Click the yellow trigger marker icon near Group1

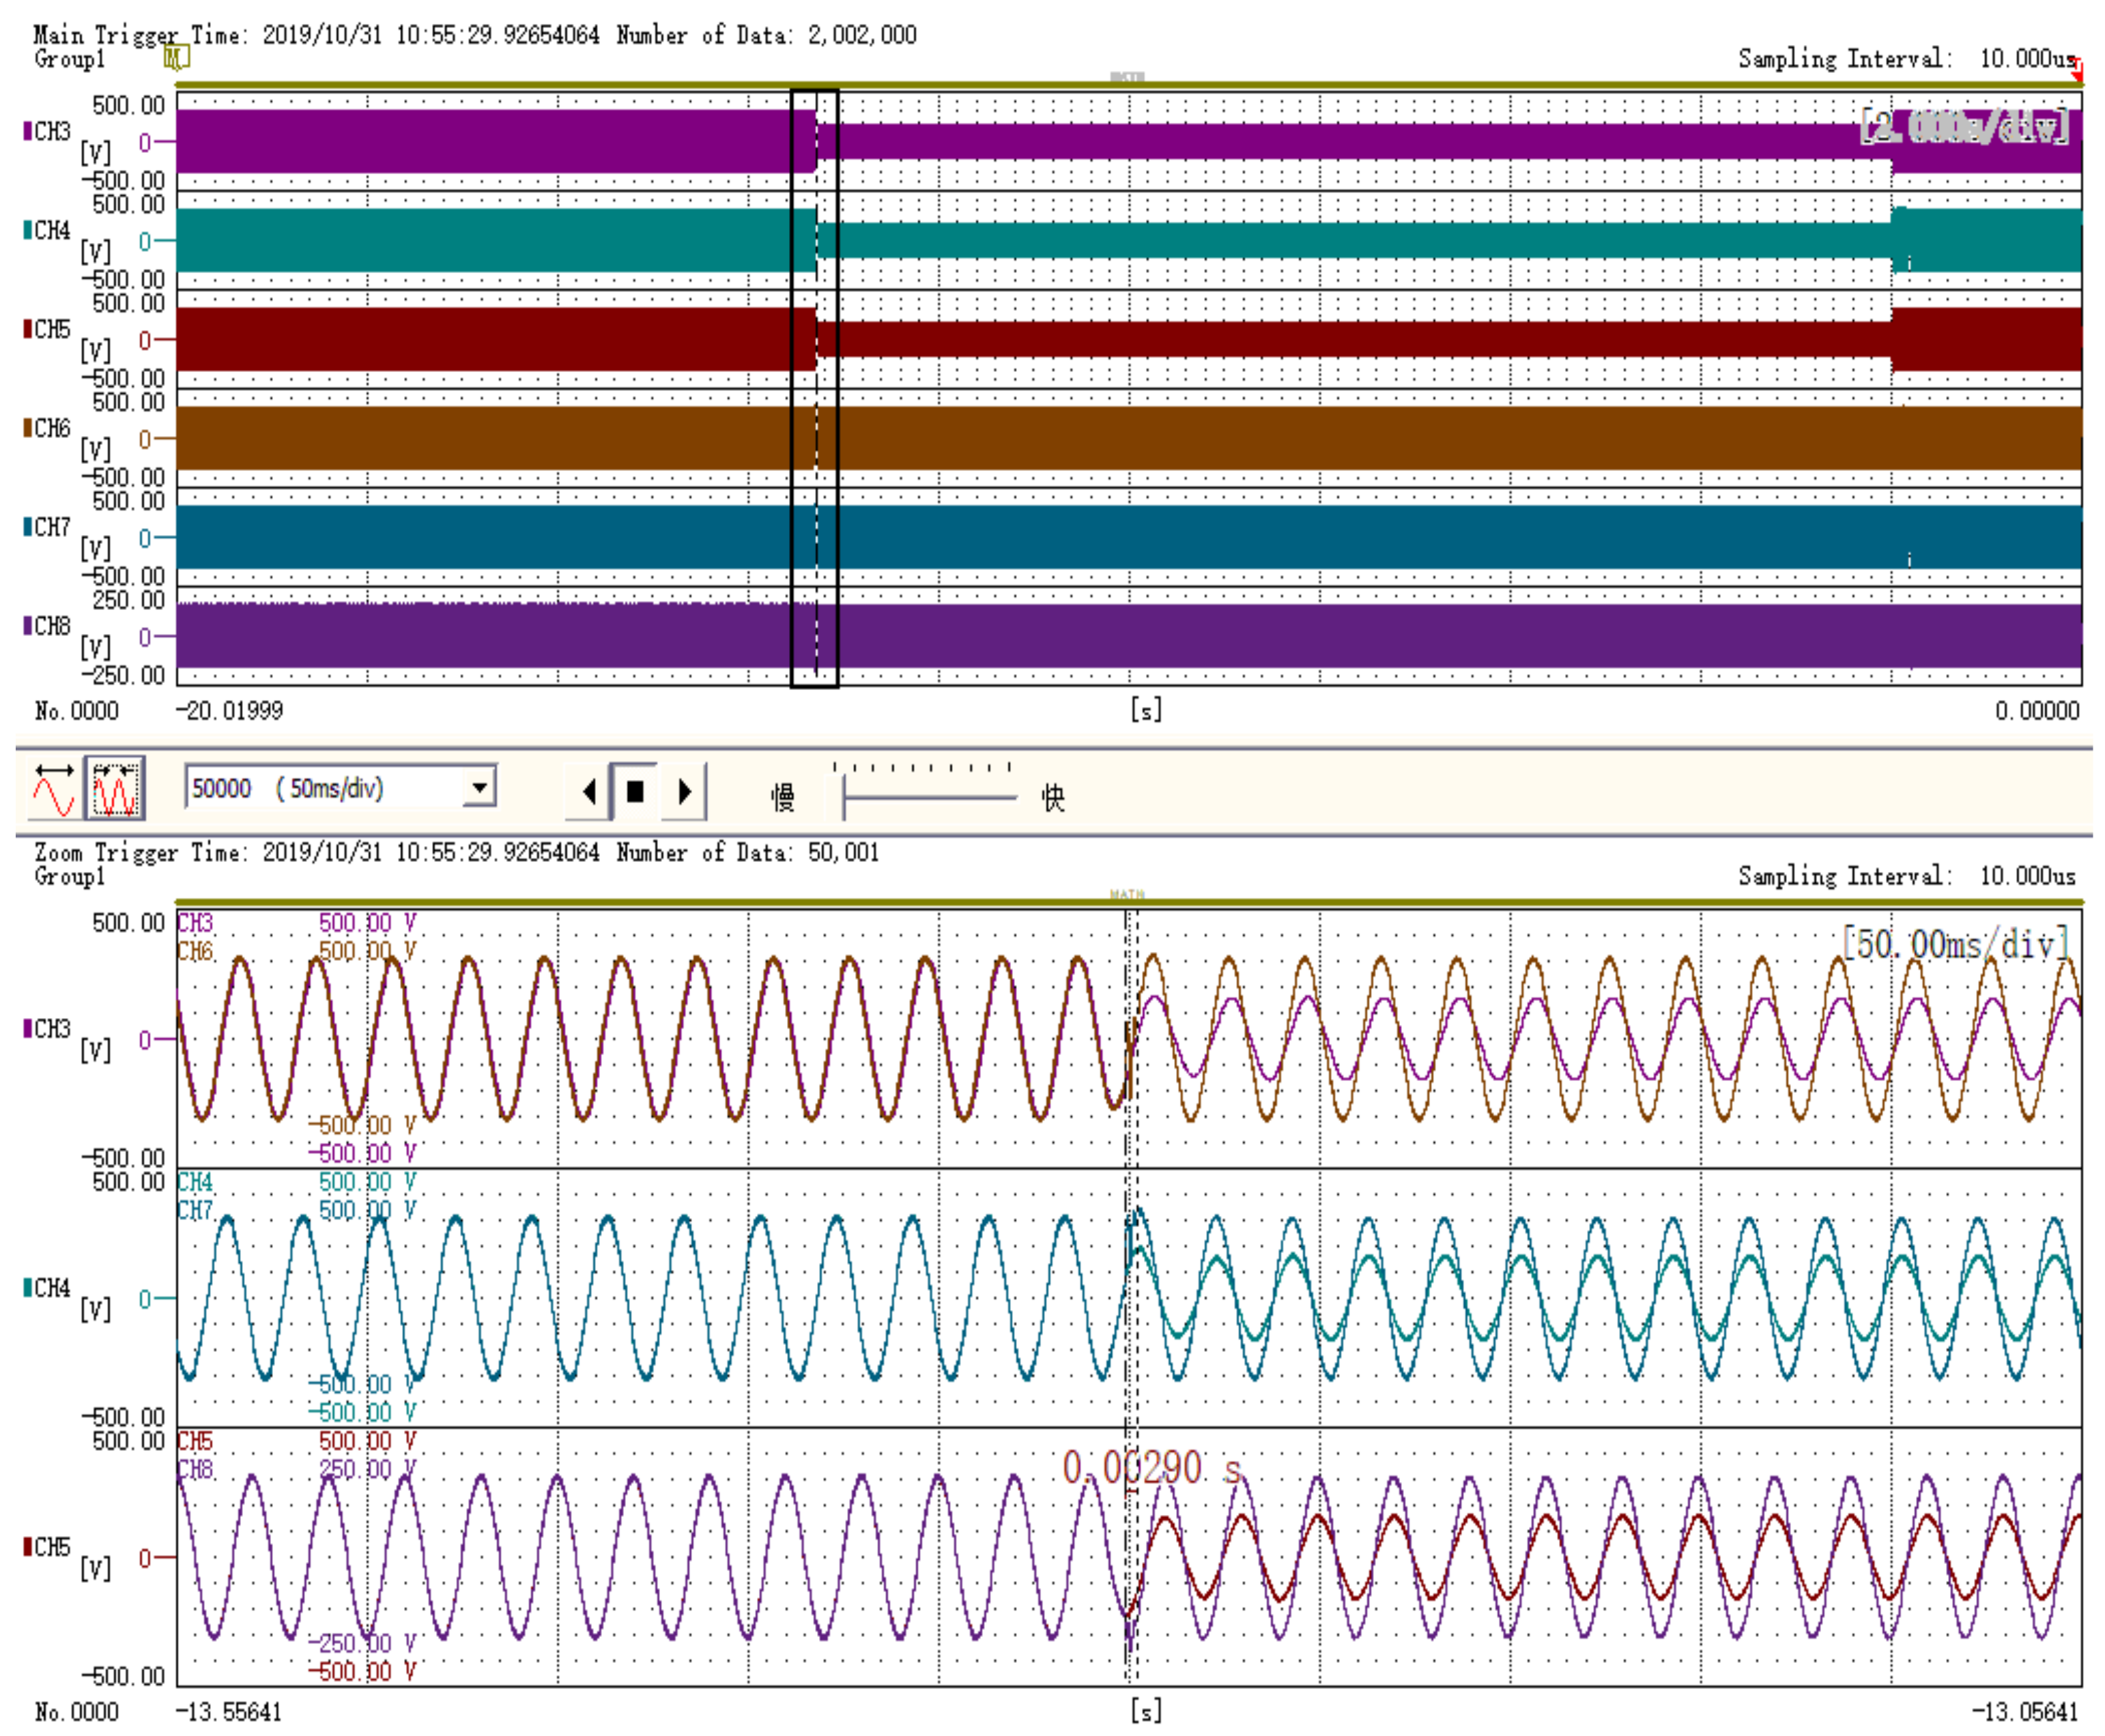[x=176, y=58]
